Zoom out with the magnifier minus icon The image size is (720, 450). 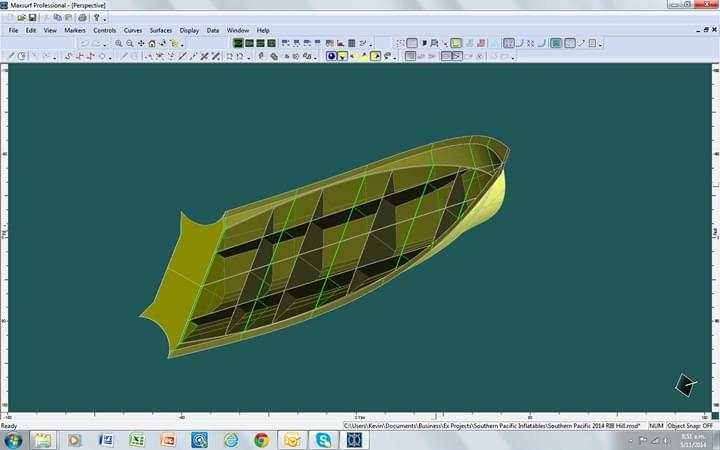(x=129, y=43)
